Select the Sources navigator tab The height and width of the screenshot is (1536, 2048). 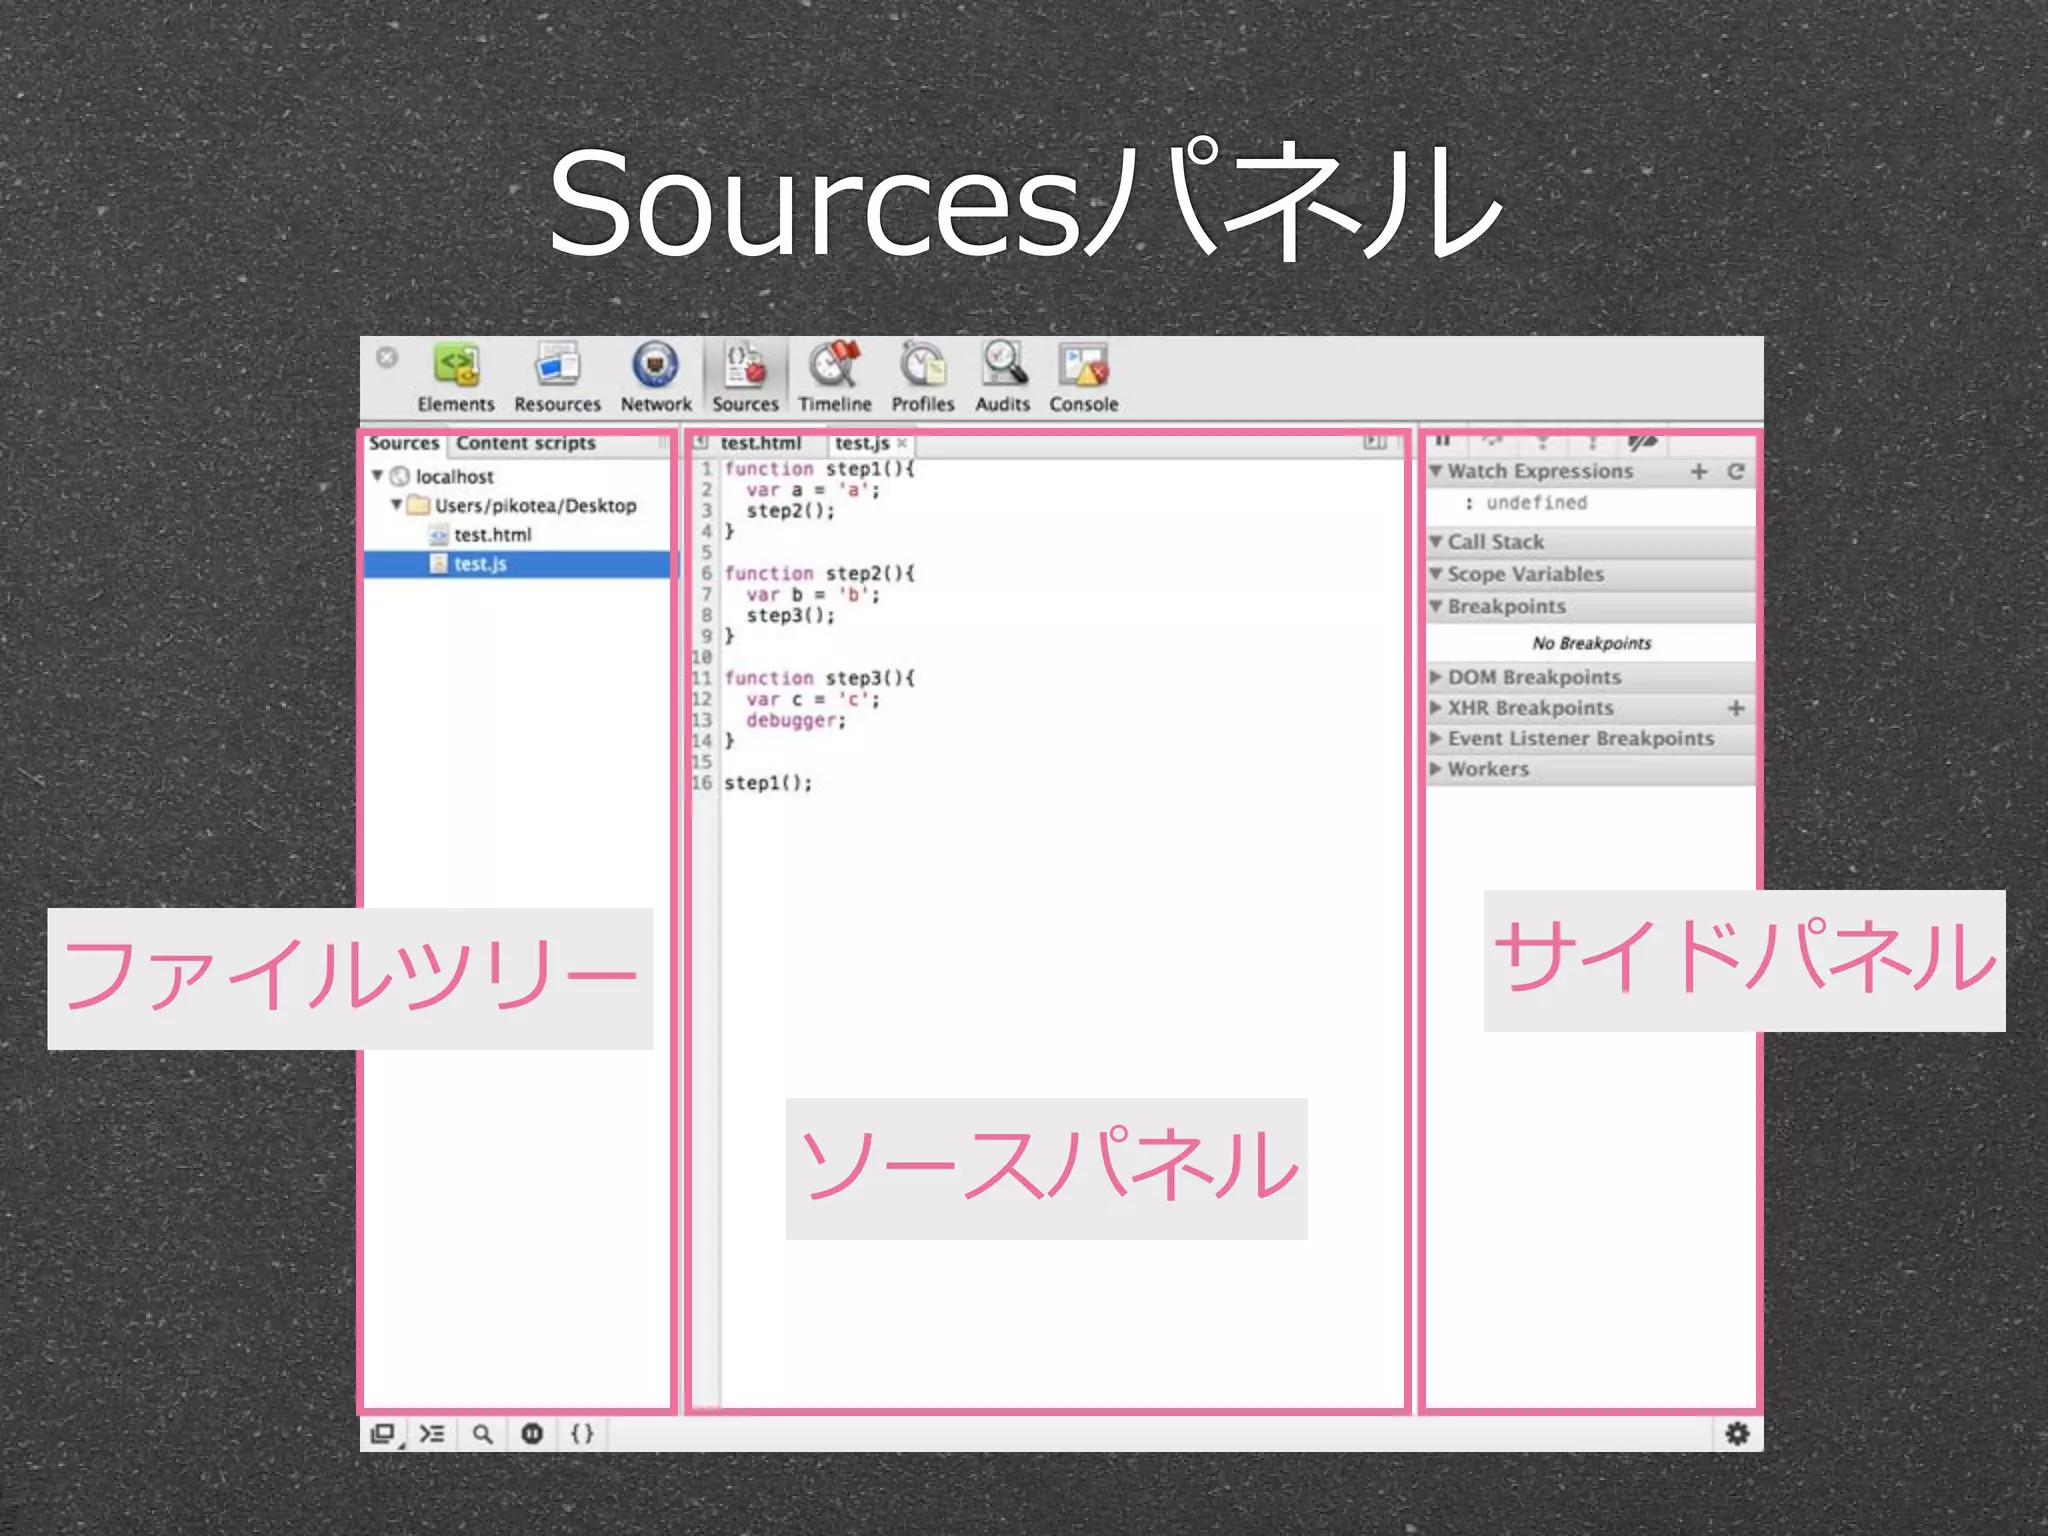(x=404, y=443)
